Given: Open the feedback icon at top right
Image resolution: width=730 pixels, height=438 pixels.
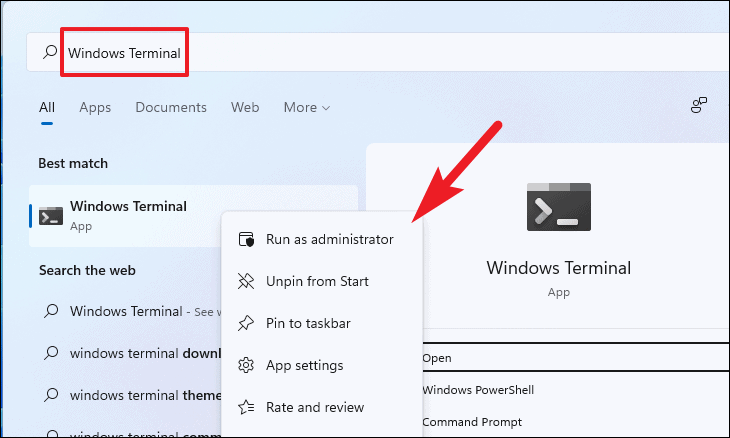Looking at the screenshot, I should pos(698,105).
